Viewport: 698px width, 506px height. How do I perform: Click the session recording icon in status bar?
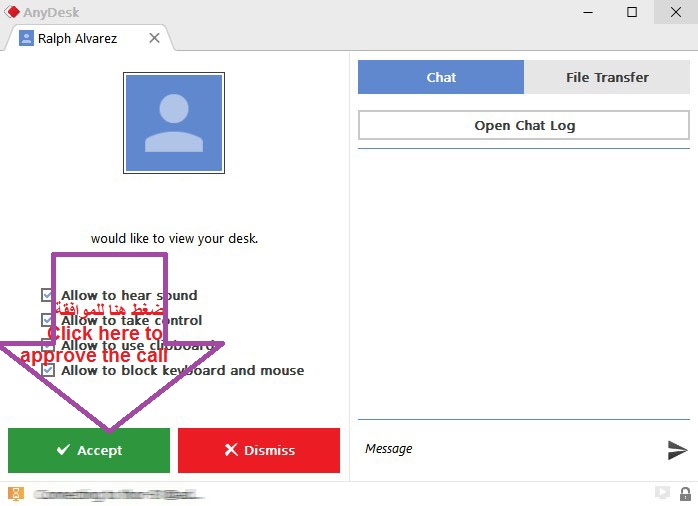pos(662,492)
